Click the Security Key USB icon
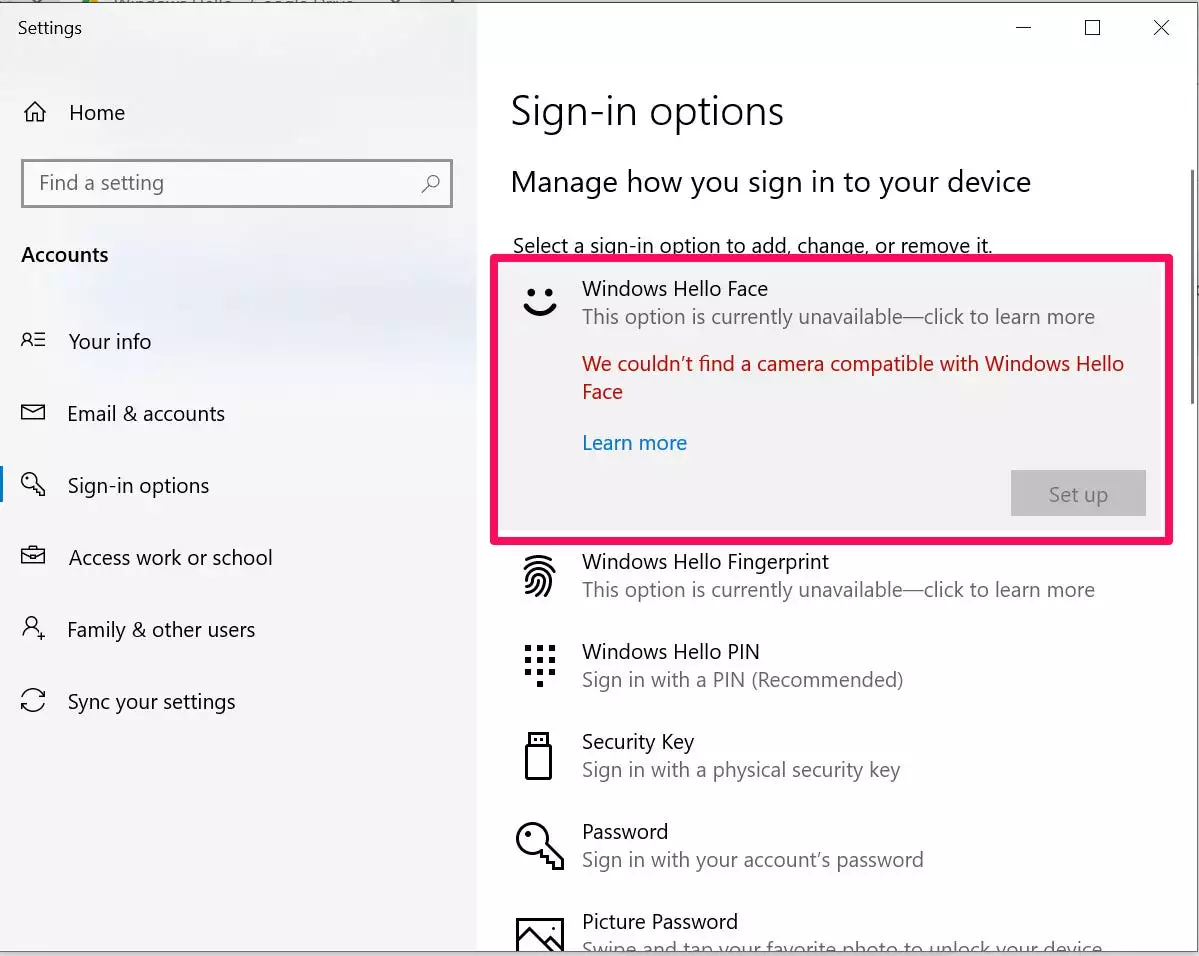 (x=538, y=756)
